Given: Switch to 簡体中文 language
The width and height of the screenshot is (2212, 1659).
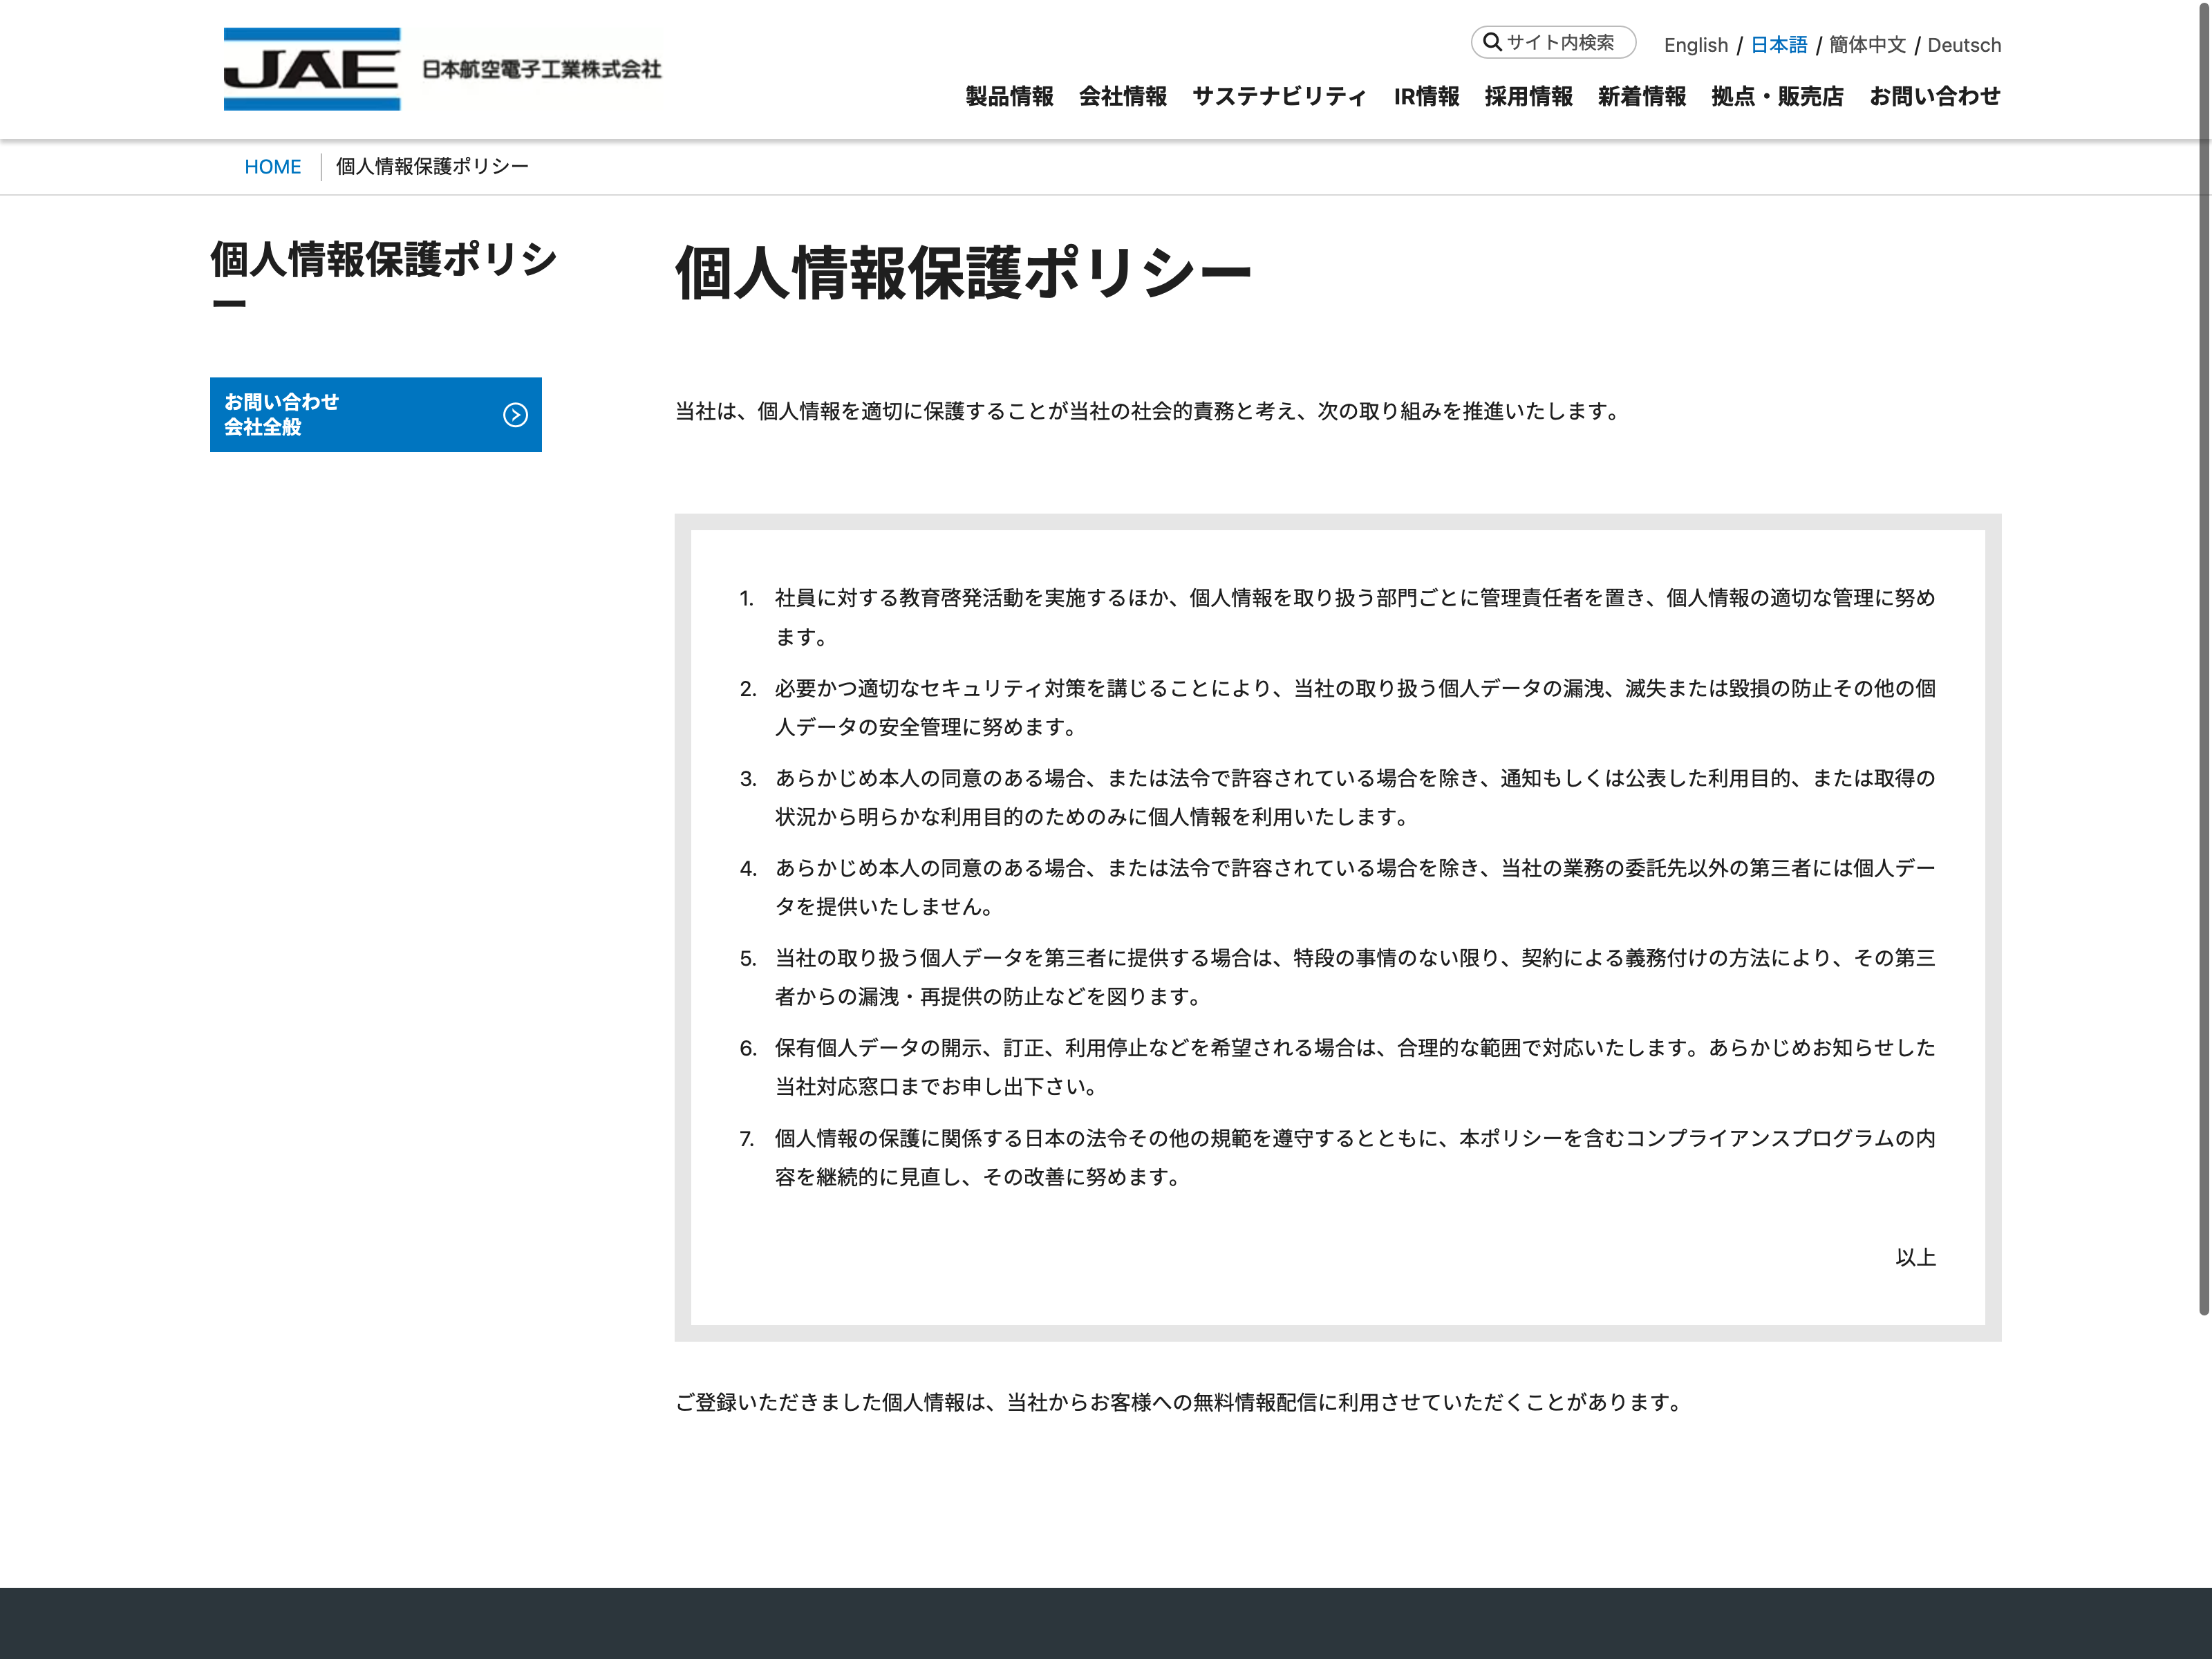Looking at the screenshot, I should (1867, 45).
